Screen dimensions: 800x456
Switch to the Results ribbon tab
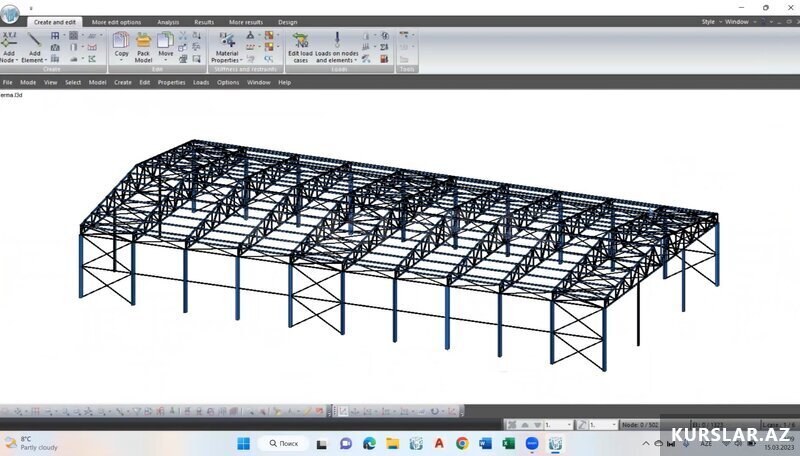pos(203,21)
